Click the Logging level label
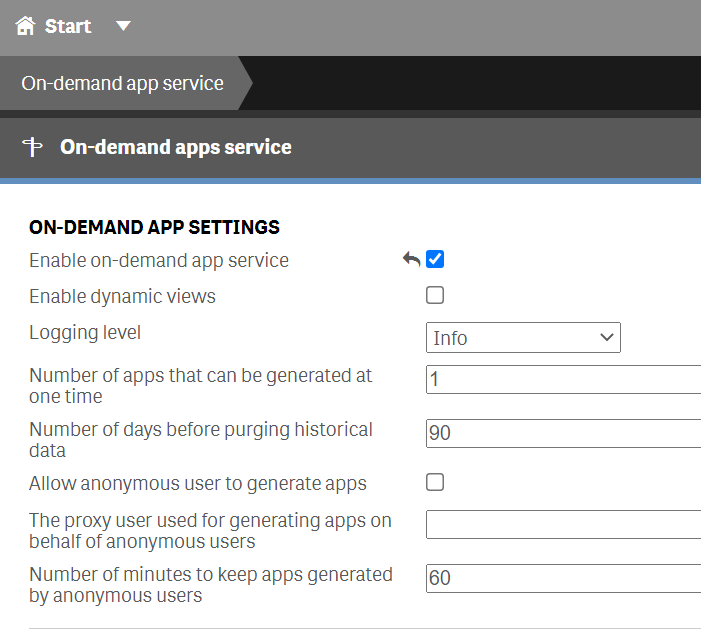This screenshot has height=644, width=701. pyautogui.click(x=85, y=333)
